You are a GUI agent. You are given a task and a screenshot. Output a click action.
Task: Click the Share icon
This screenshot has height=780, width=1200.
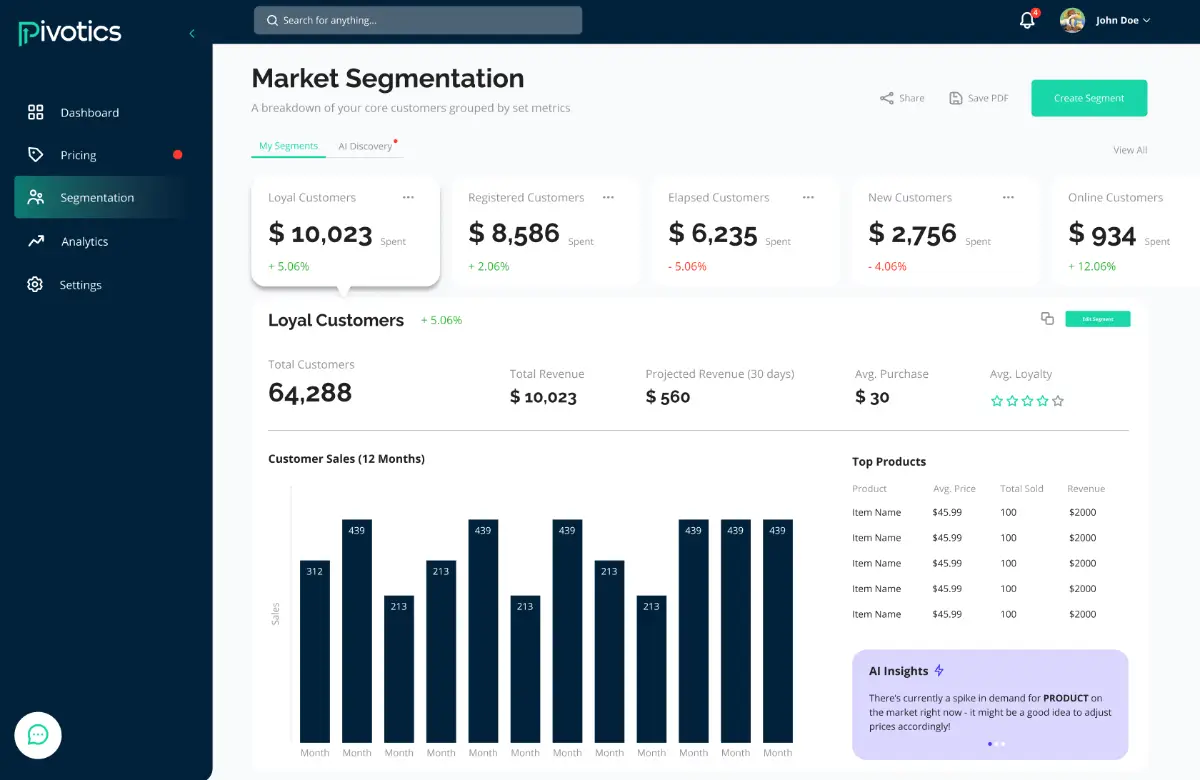tap(886, 98)
